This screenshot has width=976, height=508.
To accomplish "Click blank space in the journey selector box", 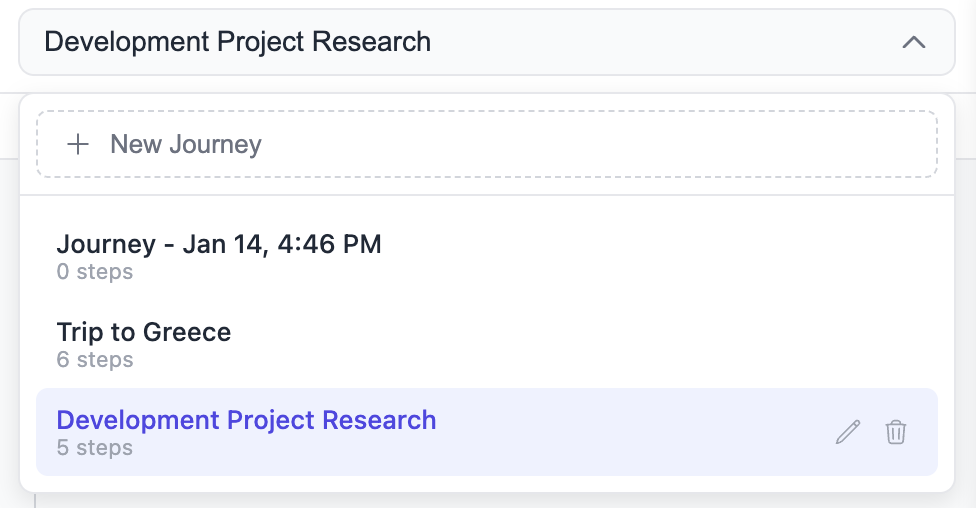I will 660,42.
